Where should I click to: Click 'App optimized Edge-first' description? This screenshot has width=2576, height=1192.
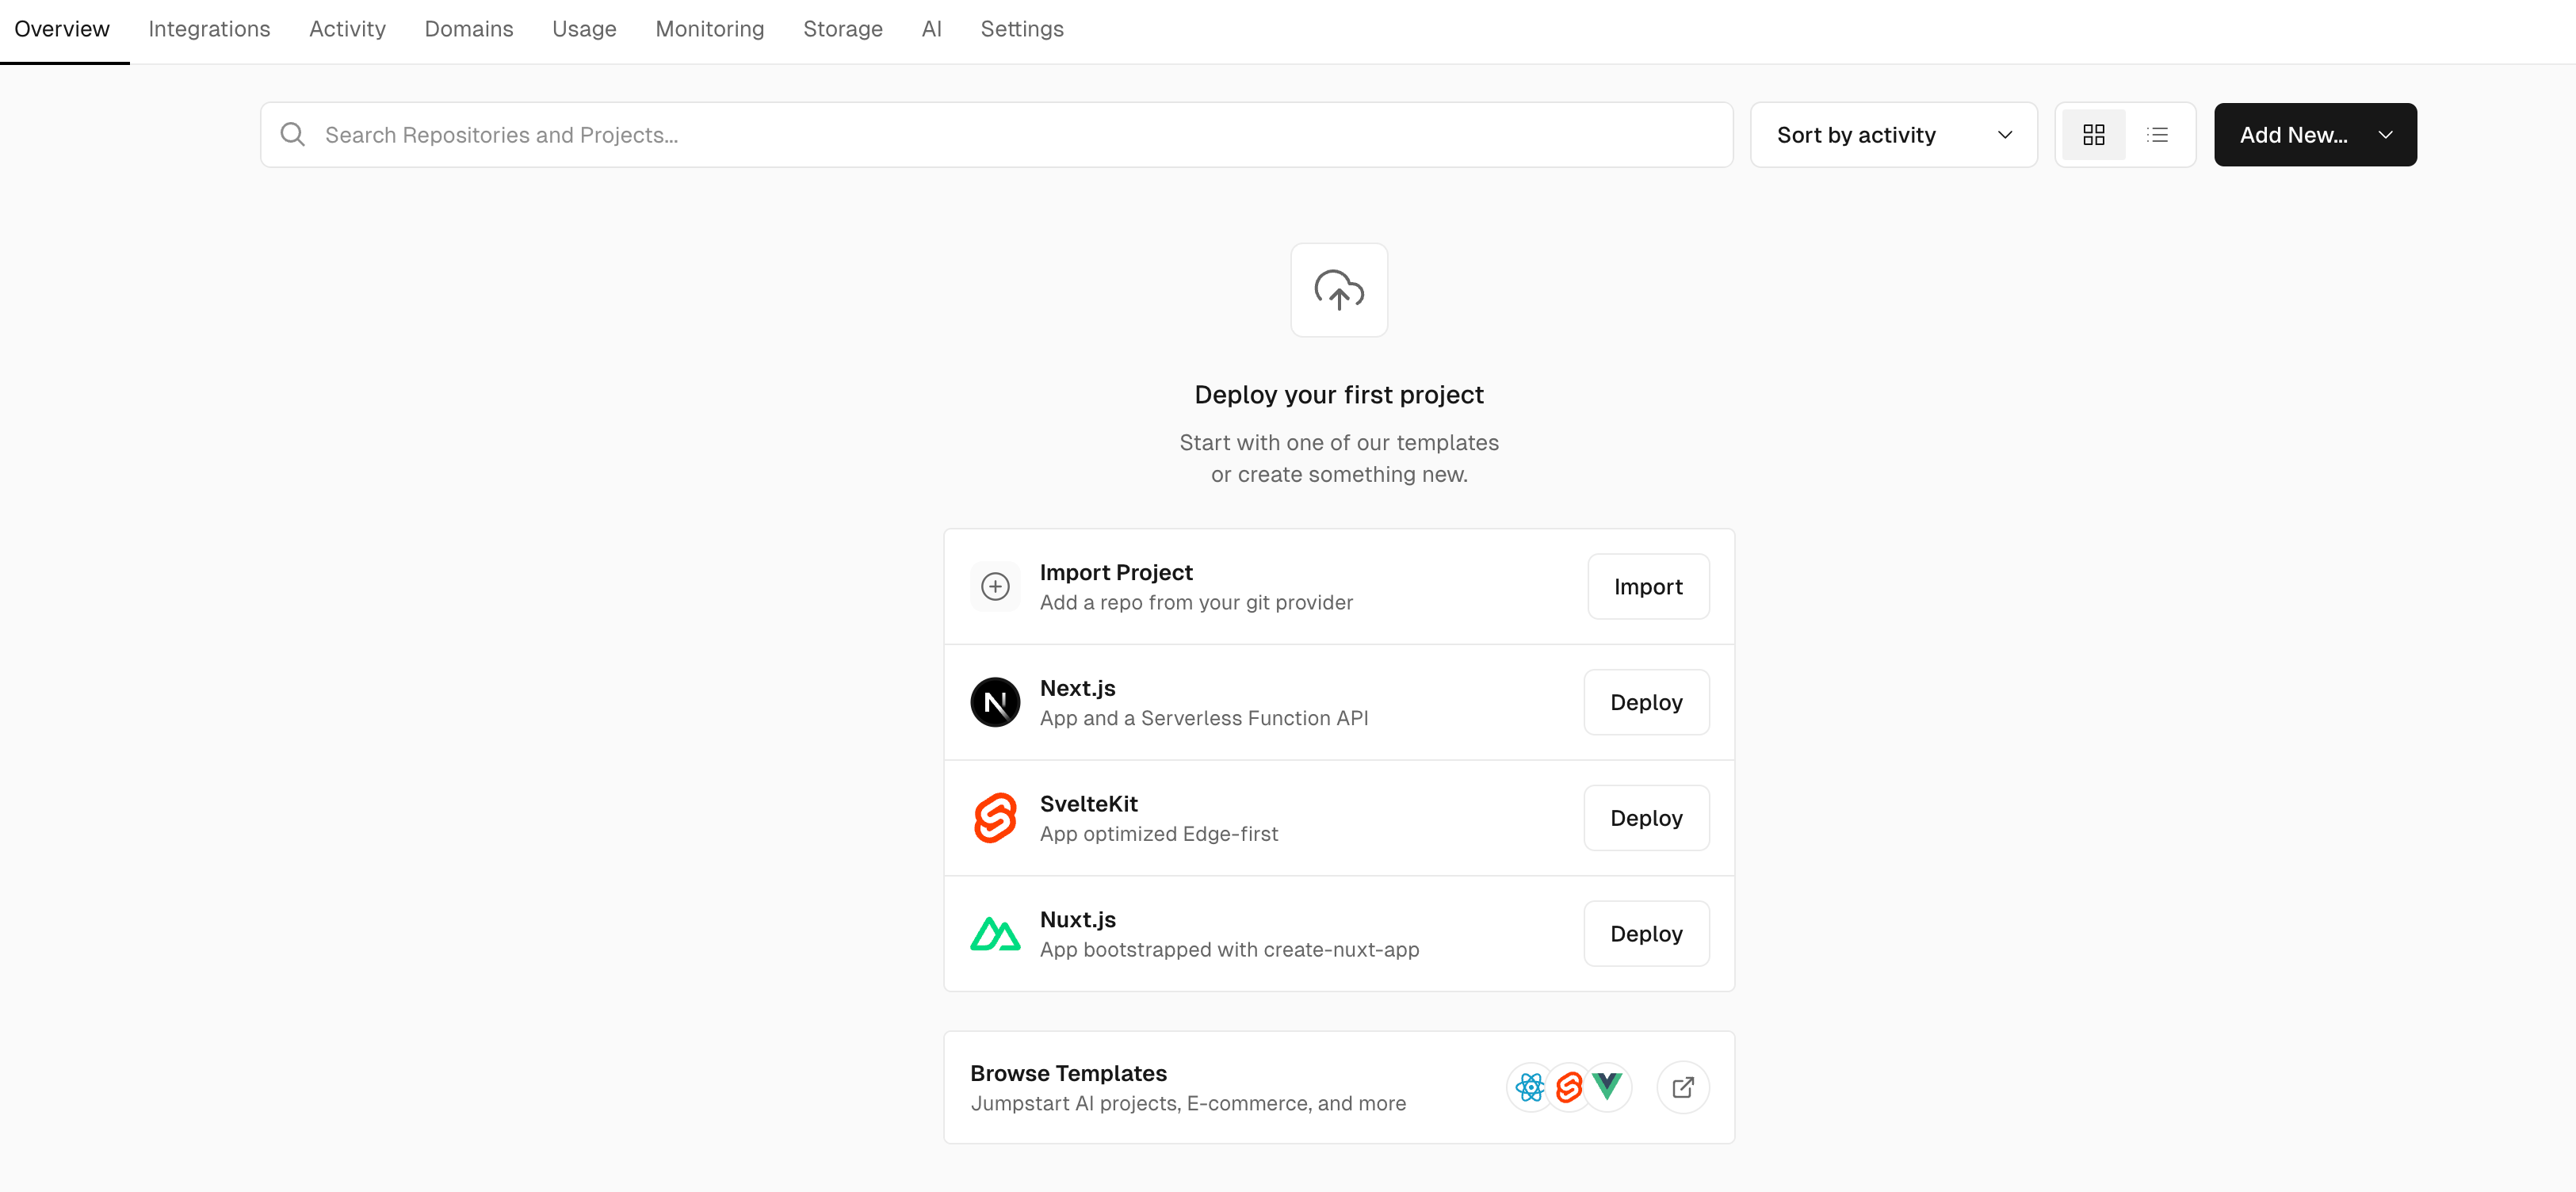point(1159,834)
